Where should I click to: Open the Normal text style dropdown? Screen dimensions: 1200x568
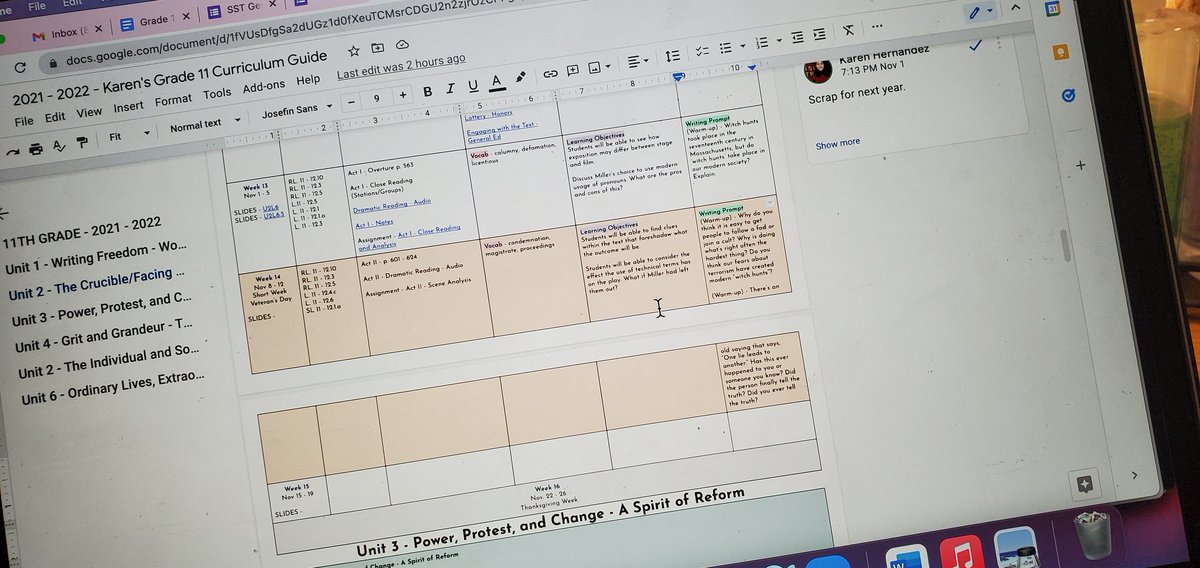tap(204, 126)
